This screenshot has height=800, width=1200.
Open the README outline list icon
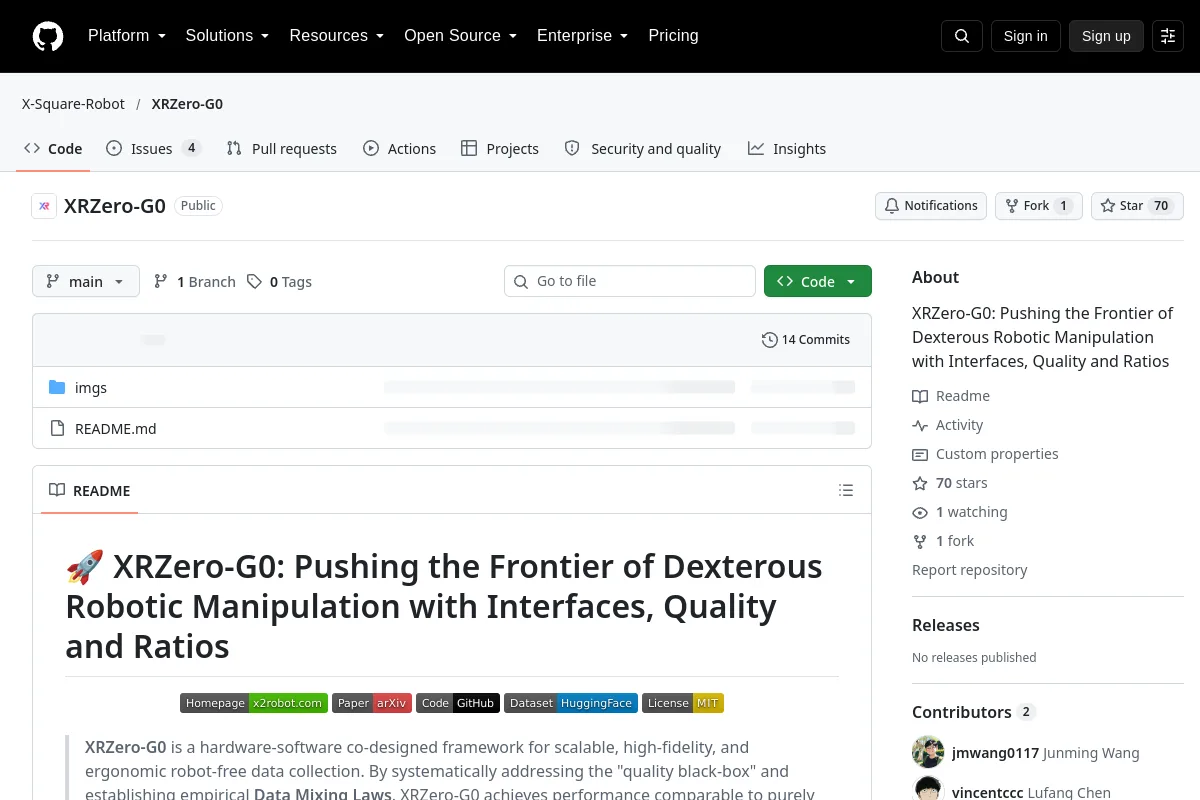pyautogui.click(x=846, y=490)
